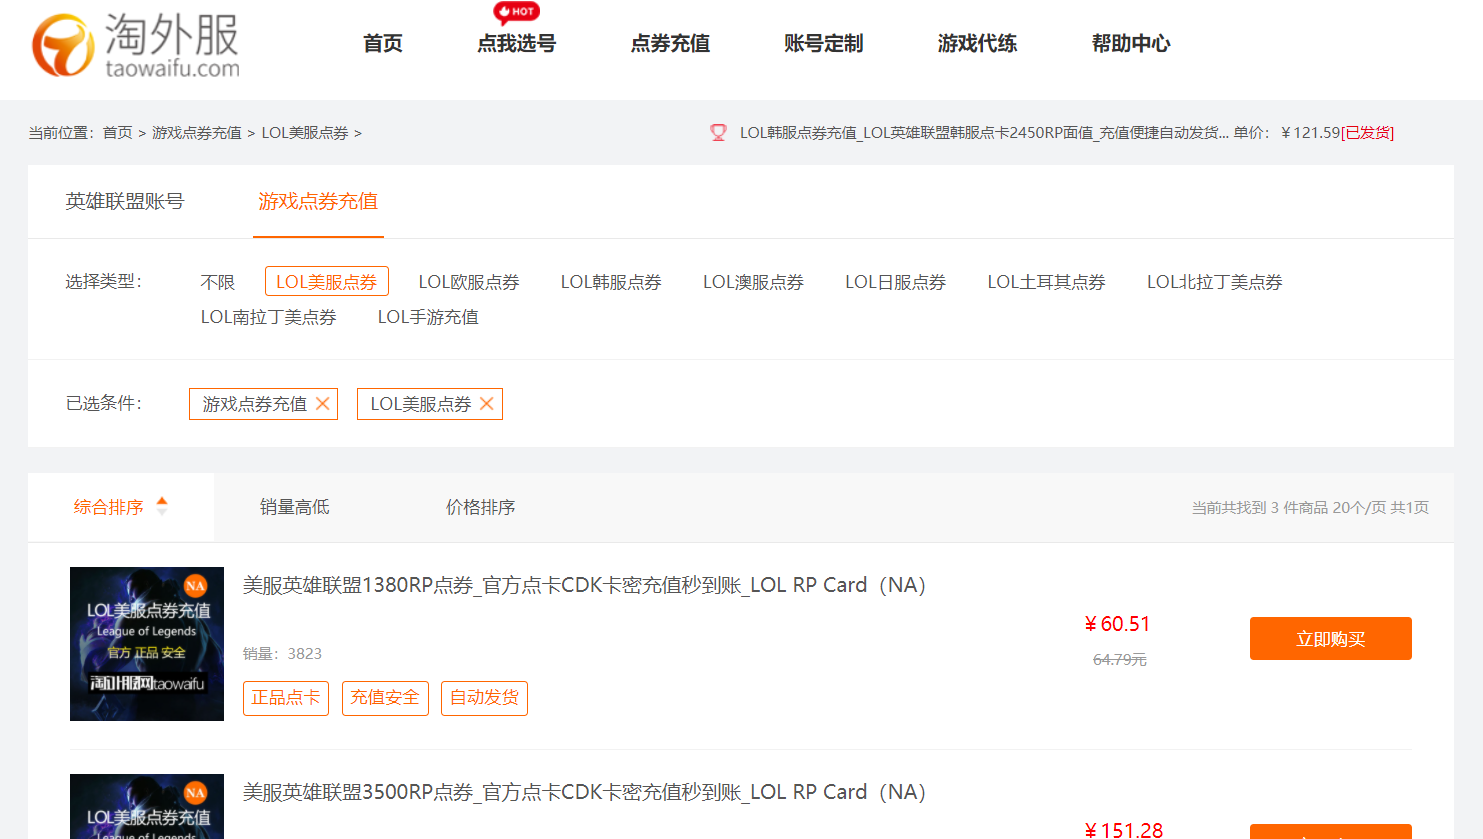Open 账号定制 in the navigation bar
The height and width of the screenshot is (839, 1483).
[823, 43]
